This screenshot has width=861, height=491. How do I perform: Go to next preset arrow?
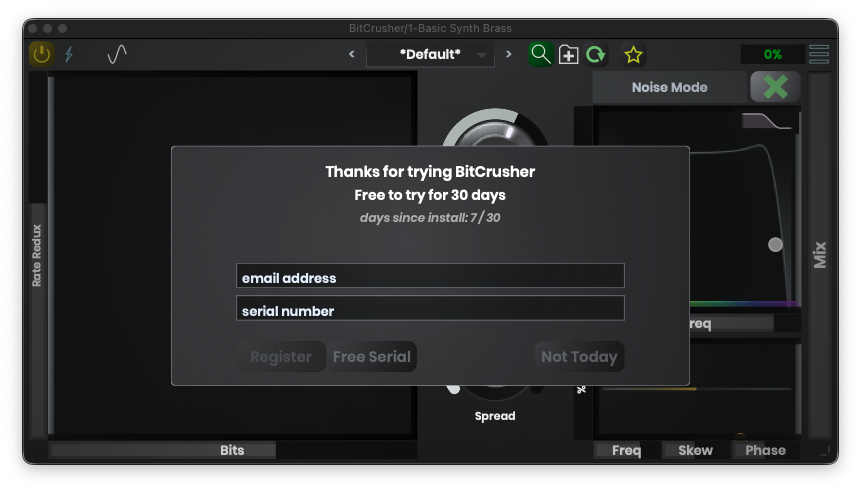508,54
